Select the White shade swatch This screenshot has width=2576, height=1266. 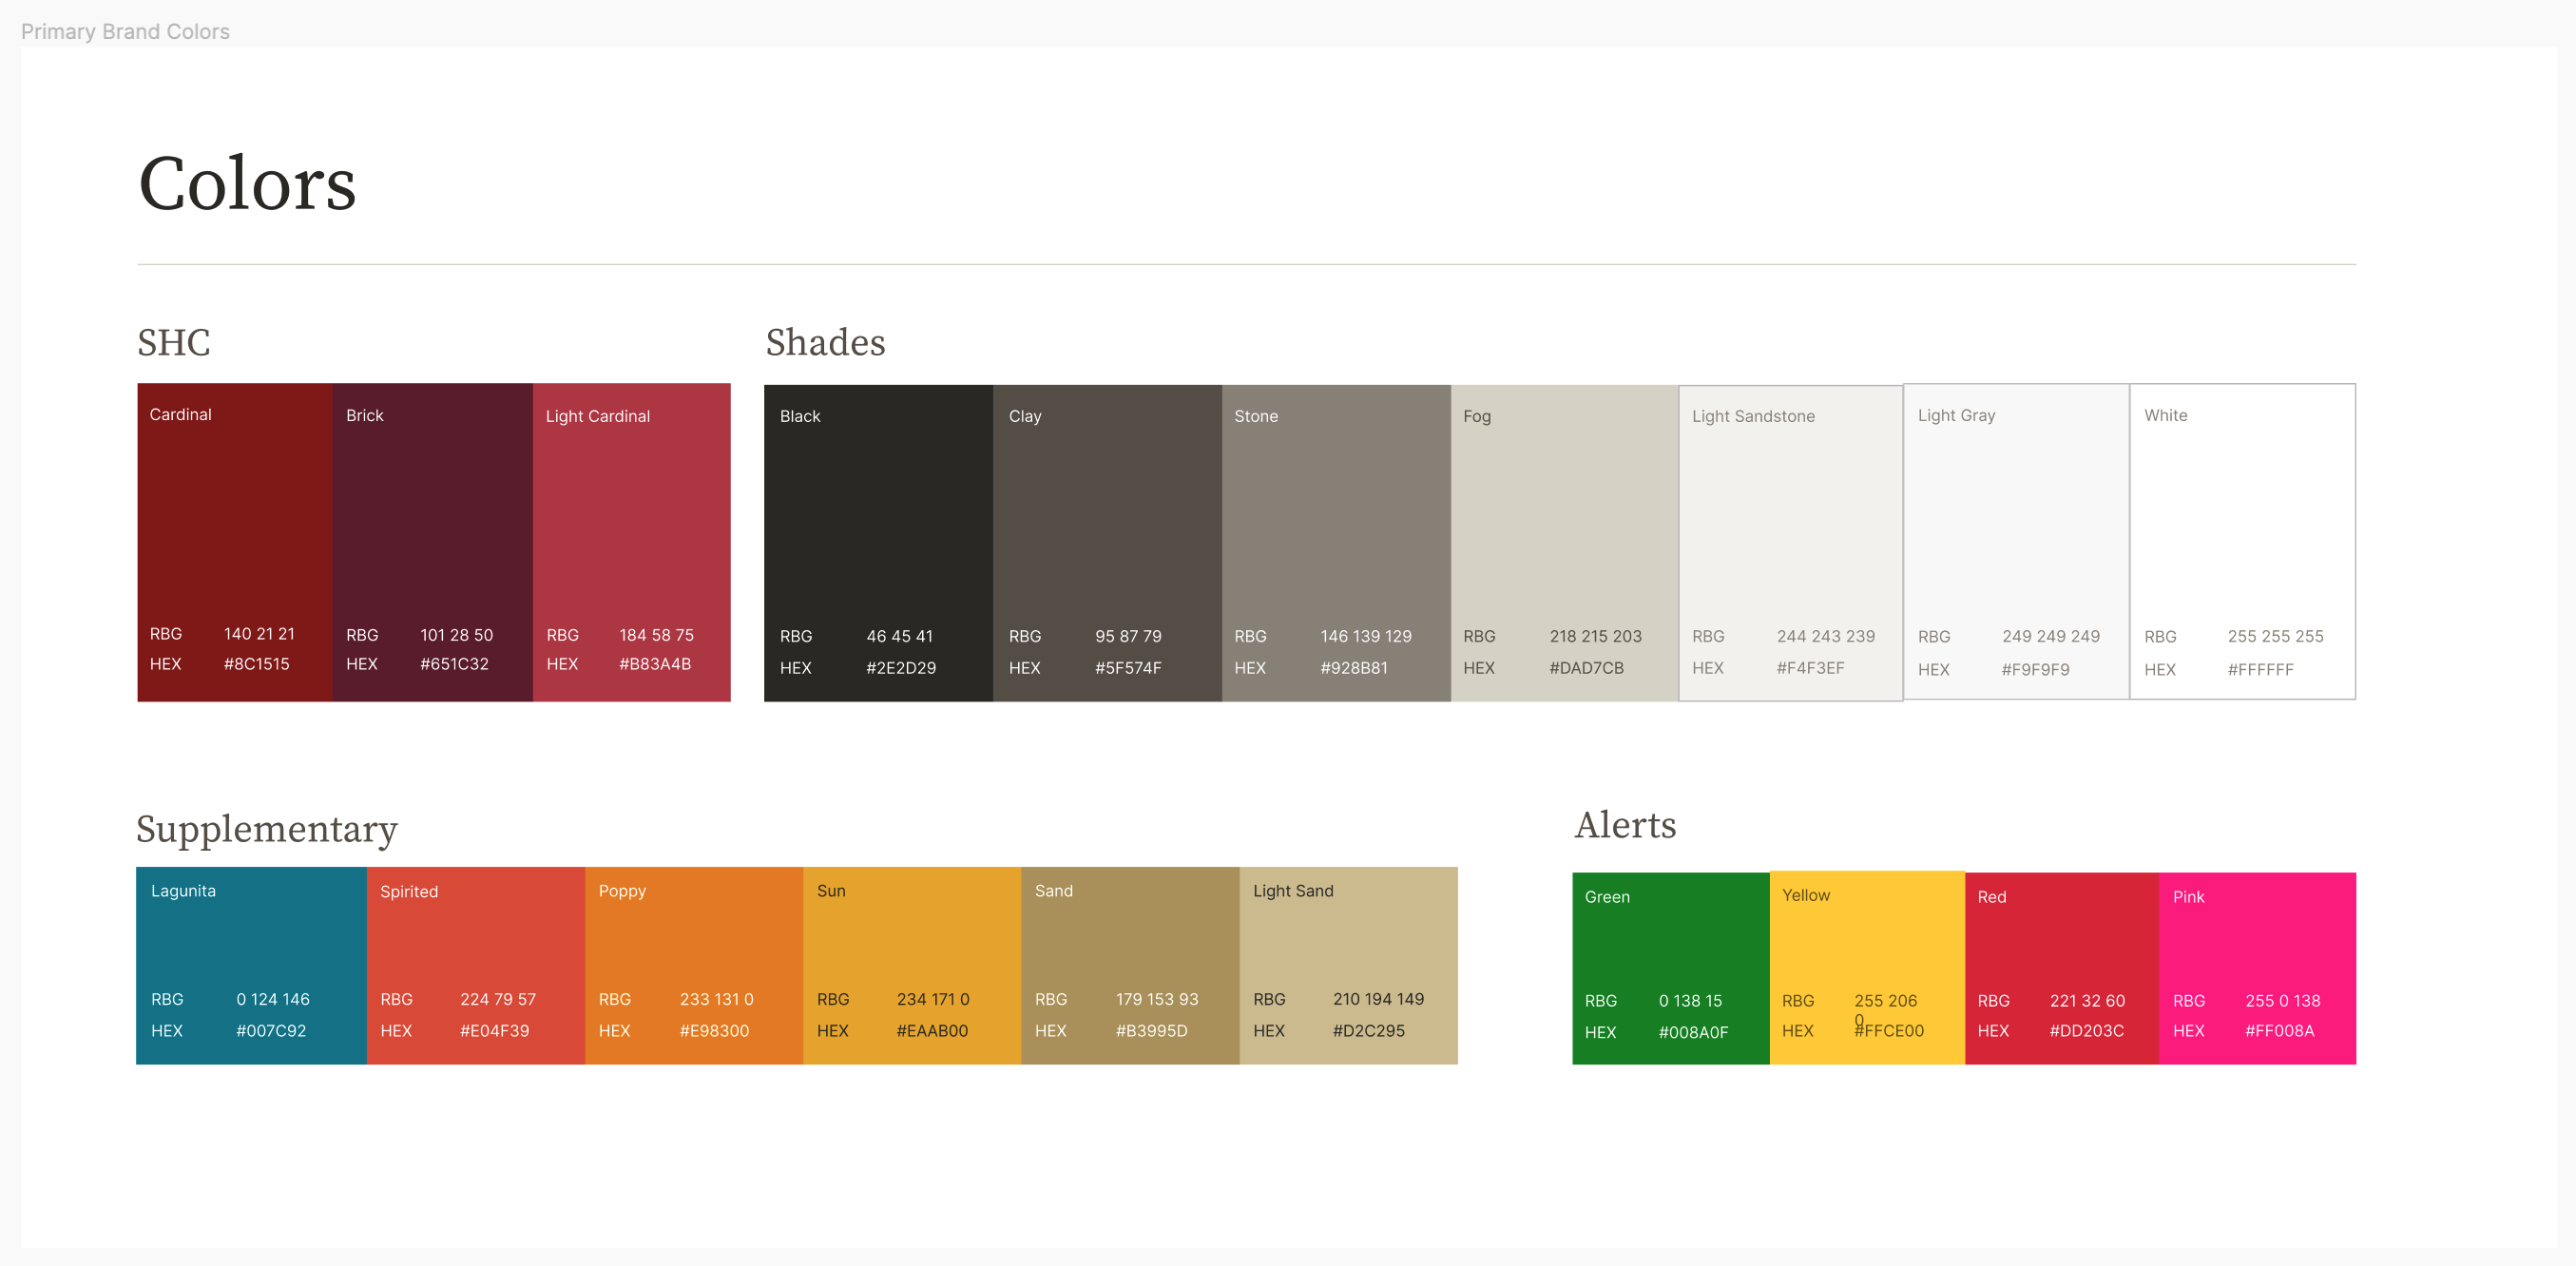tap(2243, 542)
